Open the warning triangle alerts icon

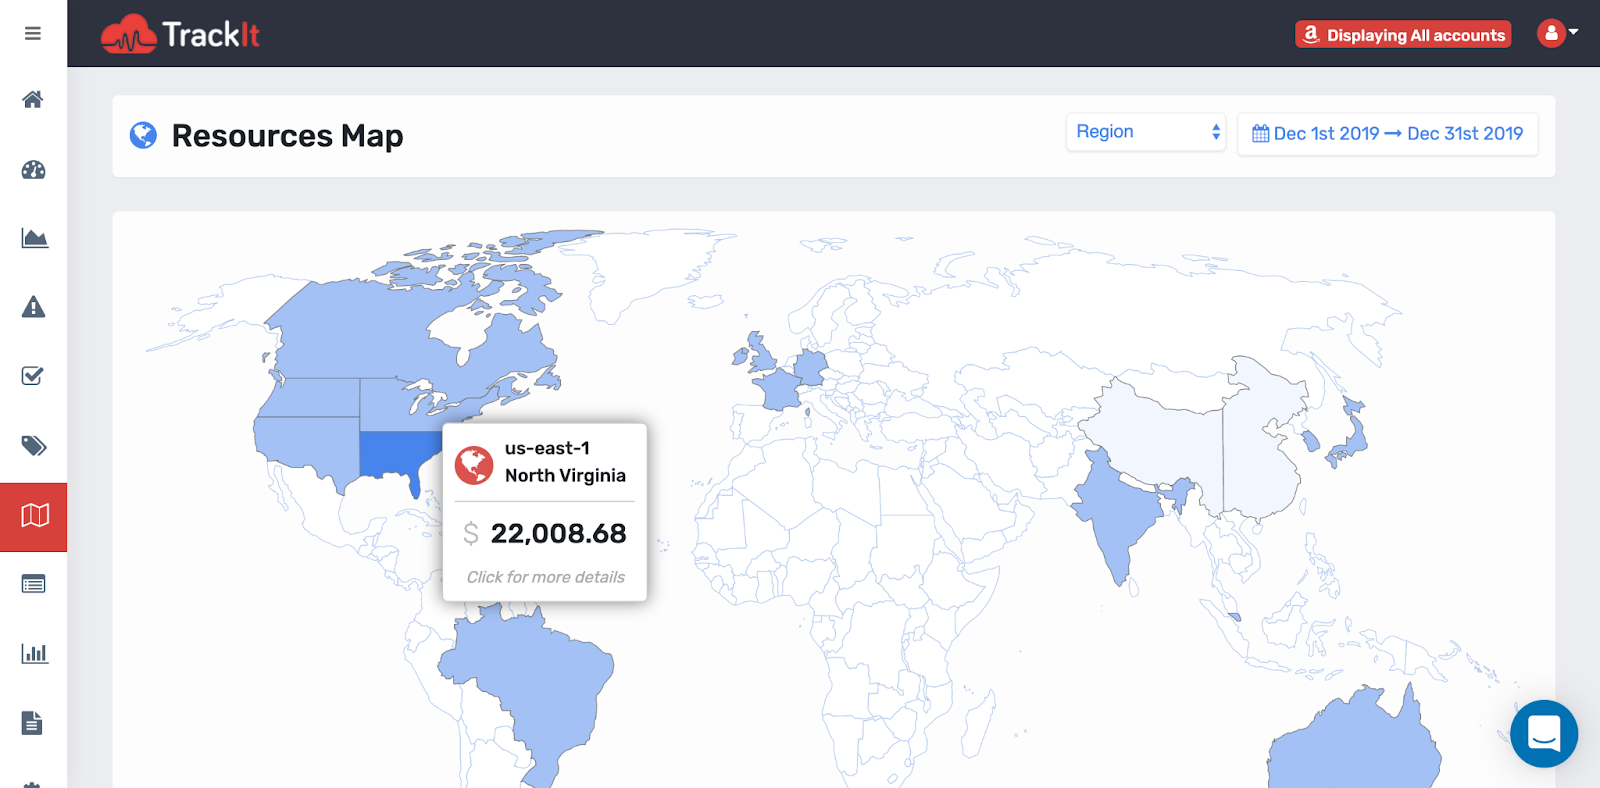[33, 307]
